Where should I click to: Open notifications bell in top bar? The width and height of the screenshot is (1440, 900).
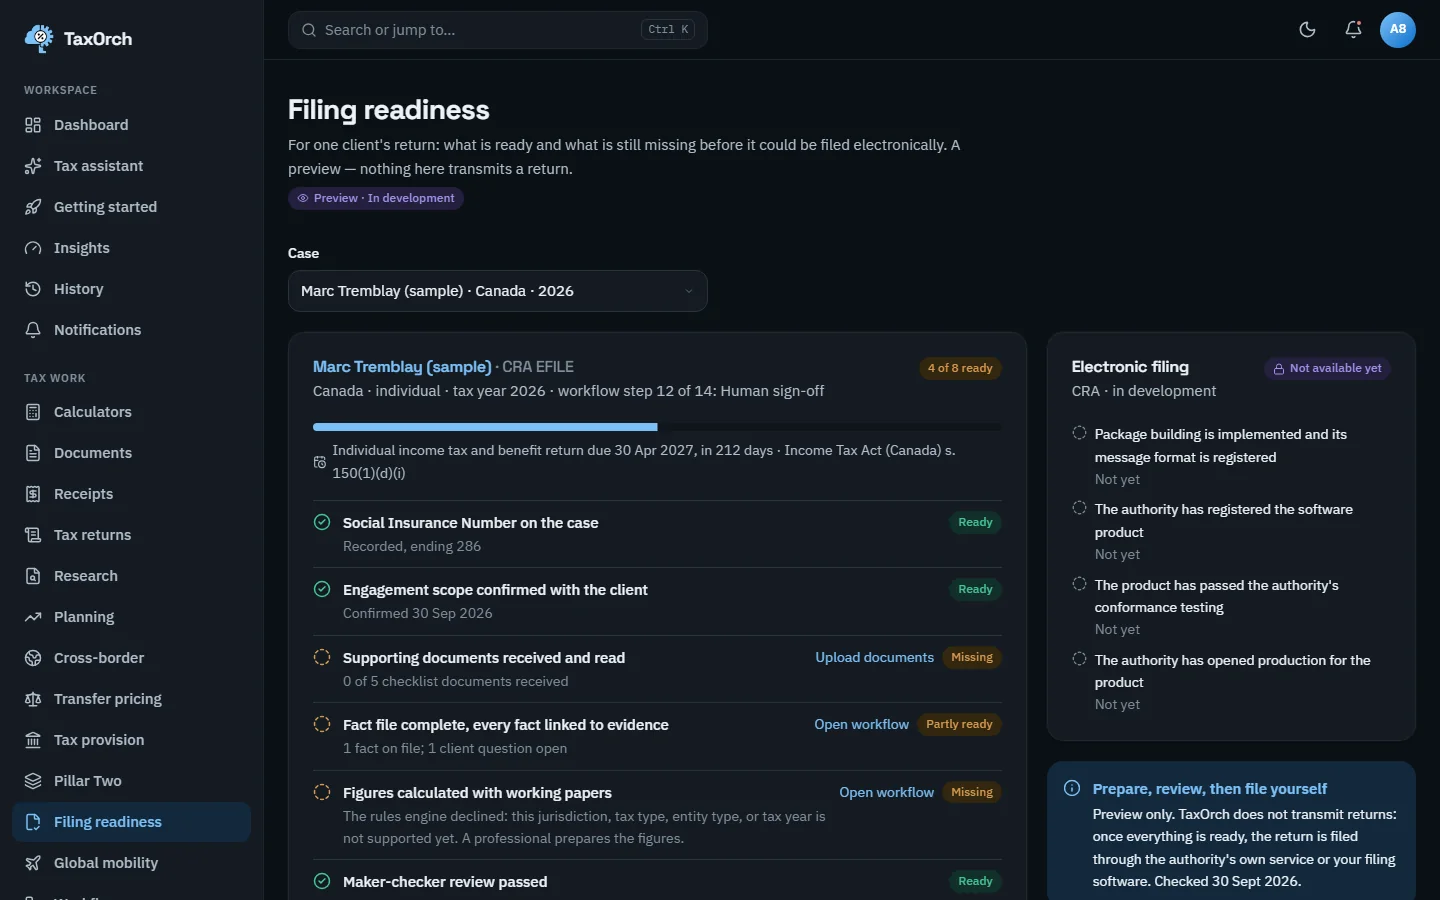pos(1353,29)
